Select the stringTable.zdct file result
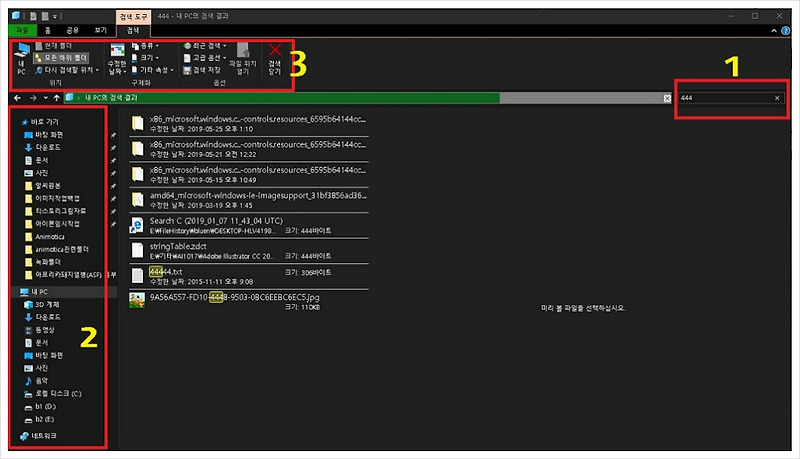Screen dimensions: 800x459 click(x=249, y=251)
